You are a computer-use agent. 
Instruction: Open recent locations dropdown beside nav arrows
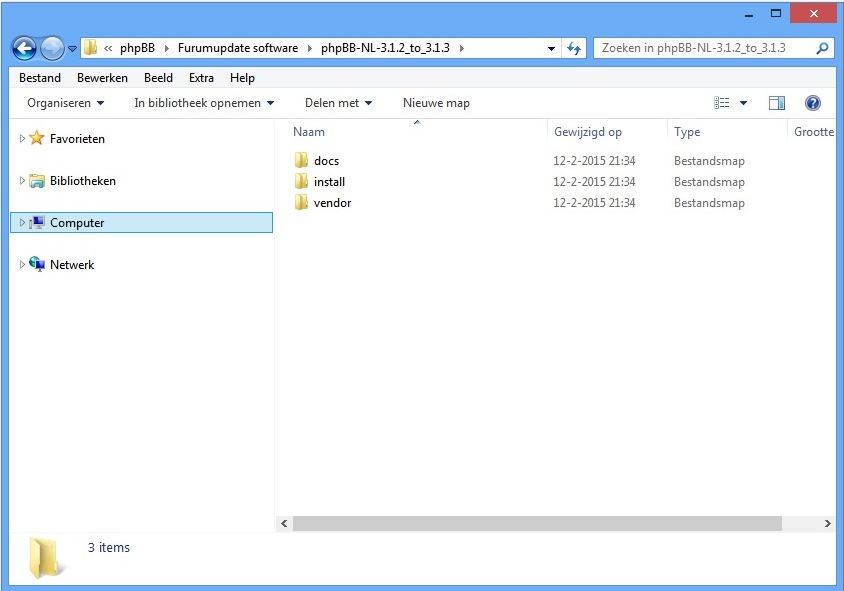[72, 48]
